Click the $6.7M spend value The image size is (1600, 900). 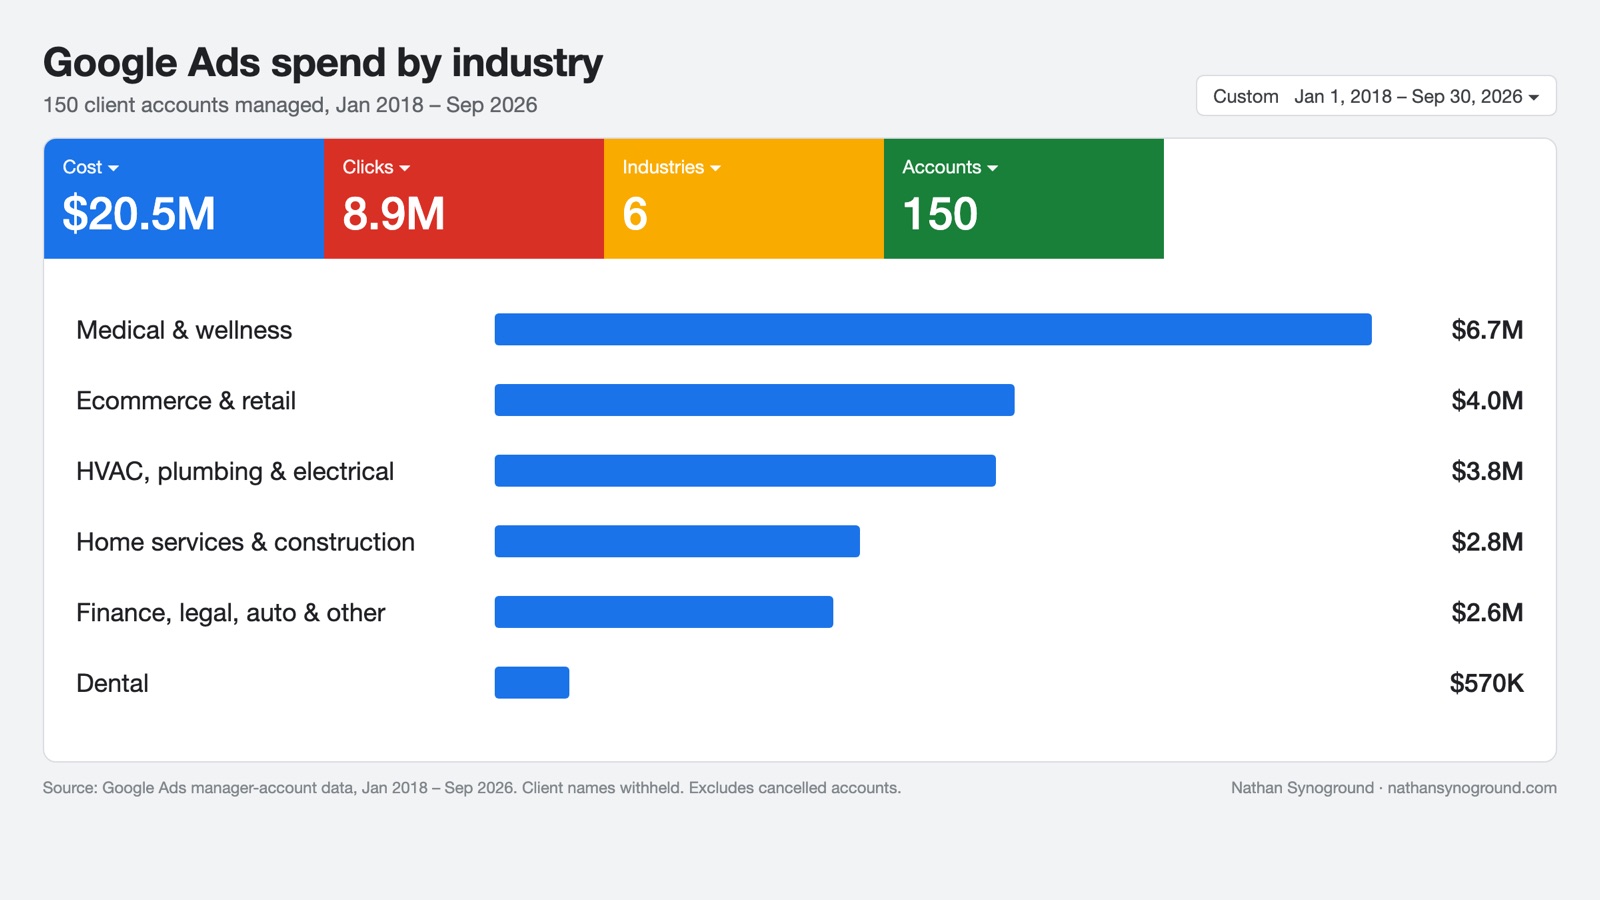[x=1487, y=330]
